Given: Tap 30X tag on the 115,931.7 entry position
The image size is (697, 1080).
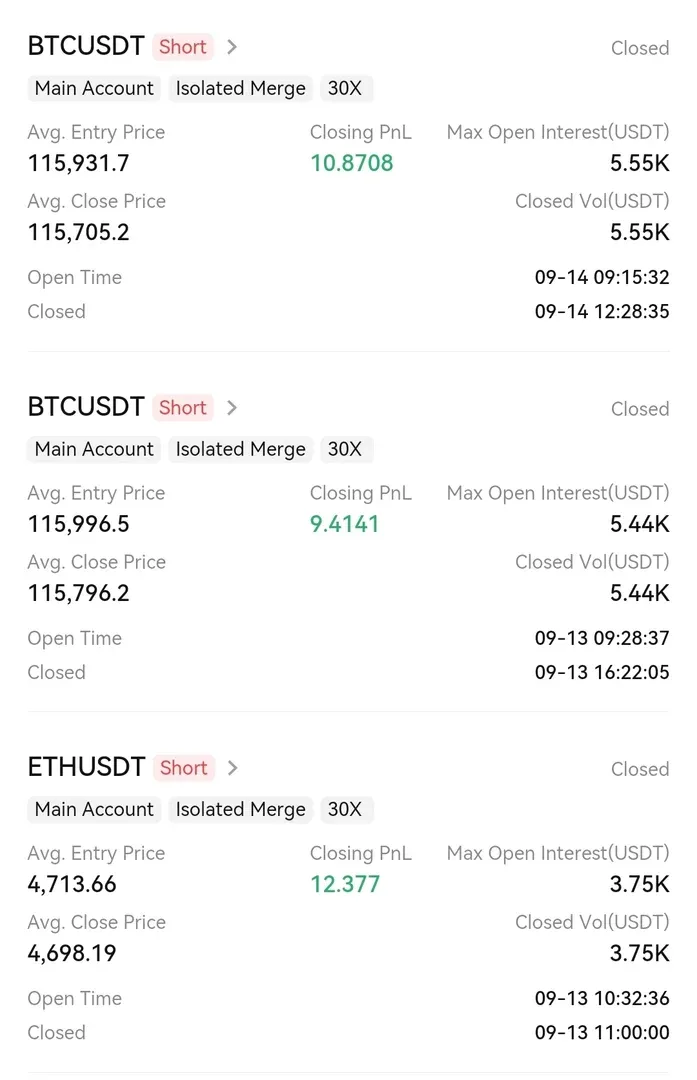Looking at the screenshot, I should [345, 88].
